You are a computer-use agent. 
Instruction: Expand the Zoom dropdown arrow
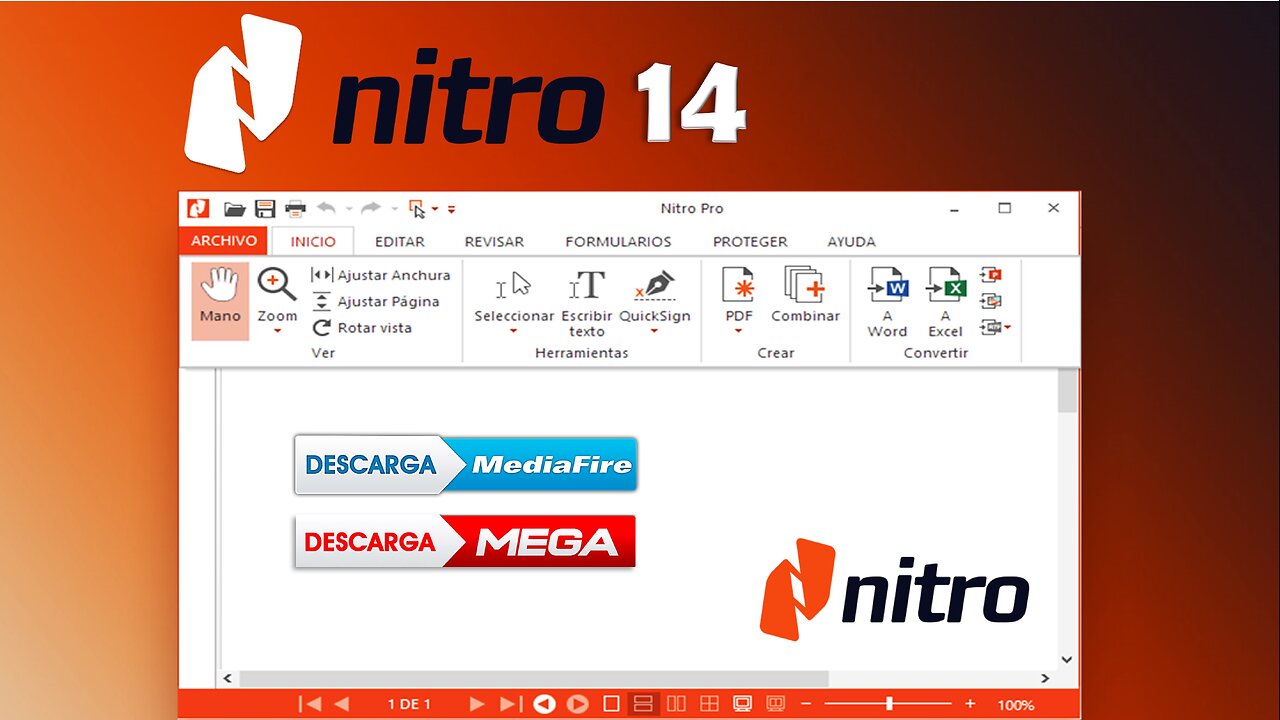point(277,332)
